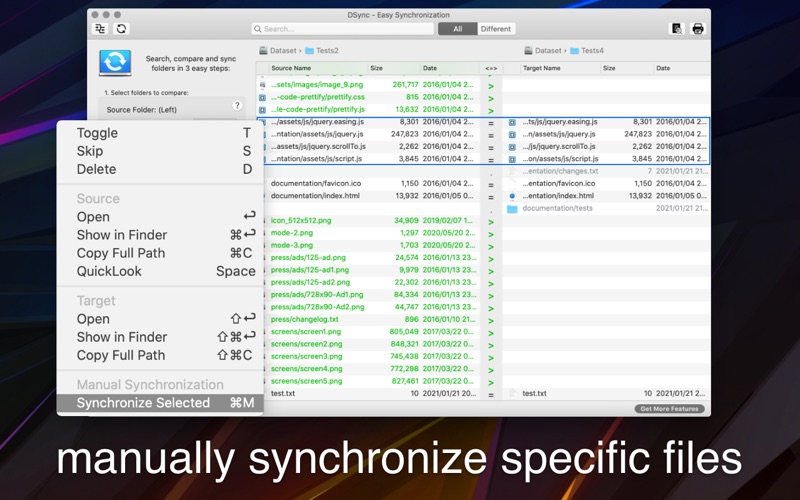
Task: Click sync arrow for mode-2.png row
Action: [491, 234]
